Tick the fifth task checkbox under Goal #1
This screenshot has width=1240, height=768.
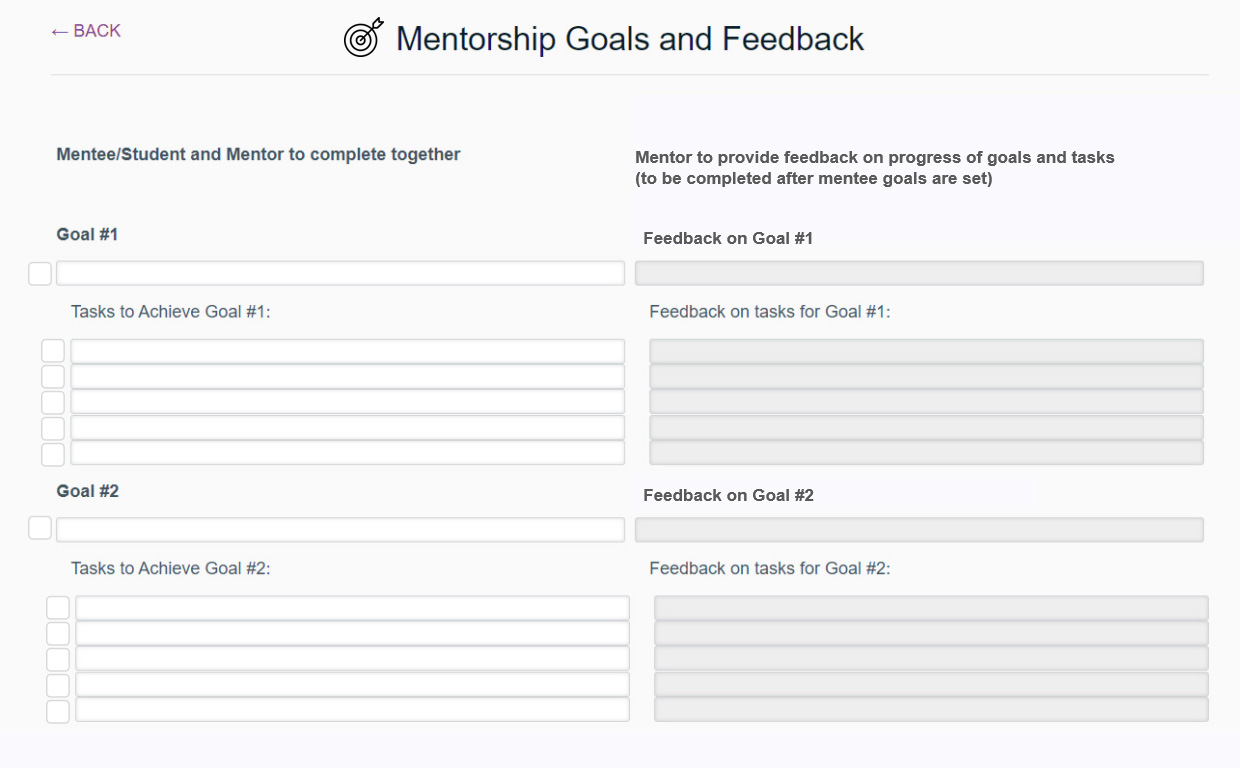click(x=53, y=454)
